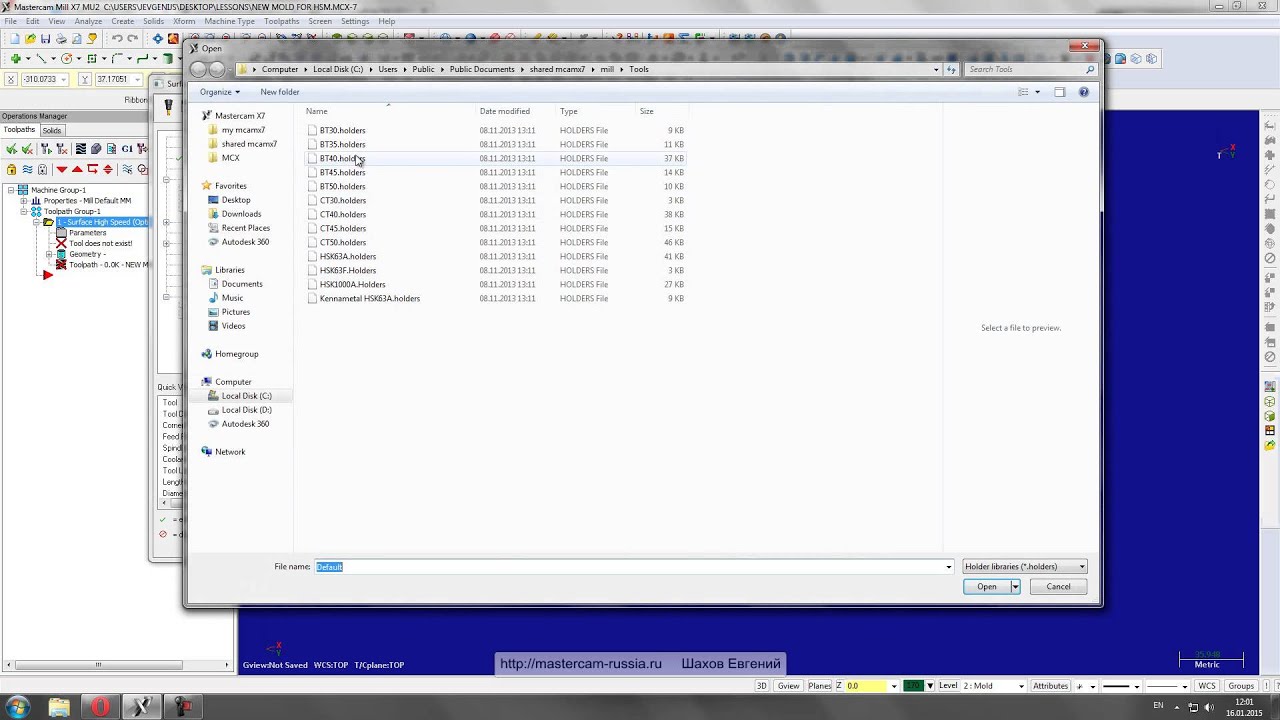The height and width of the screenshot is (720, 1280).
Task: Click the New file icon in Mastercam toolbar
Action: click(x=15, y=39)
